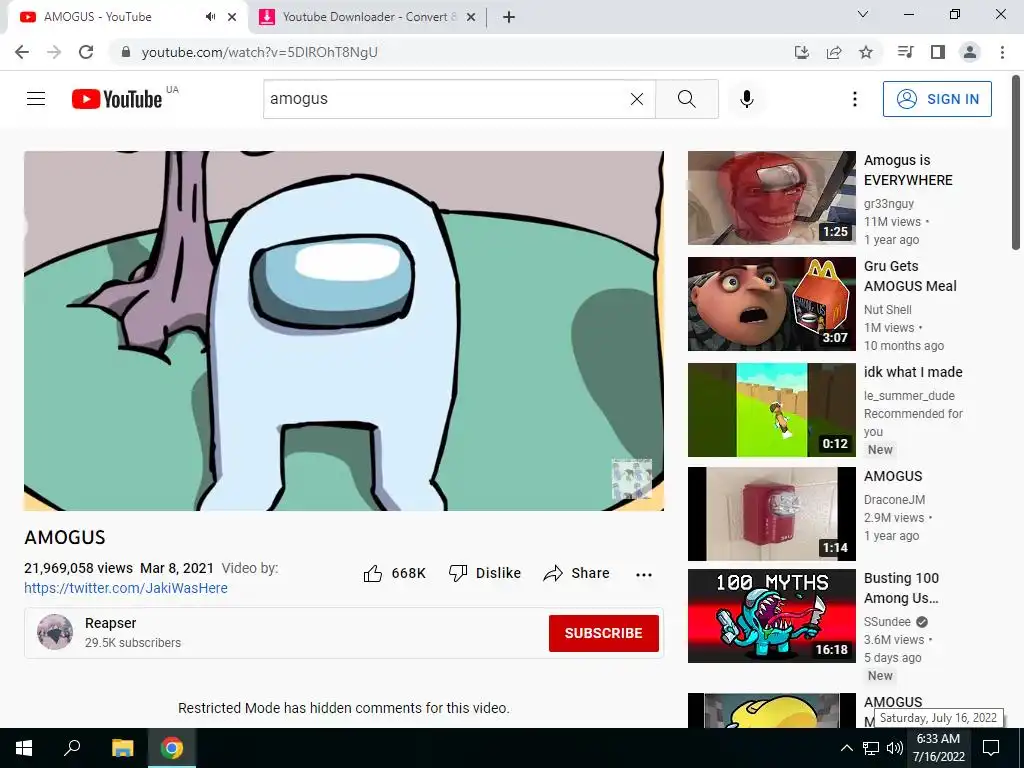Open the DraconeJM AMOGUS fire alarm thumbnail
This screenshot has height=768, width=1024.
[771, 513]
